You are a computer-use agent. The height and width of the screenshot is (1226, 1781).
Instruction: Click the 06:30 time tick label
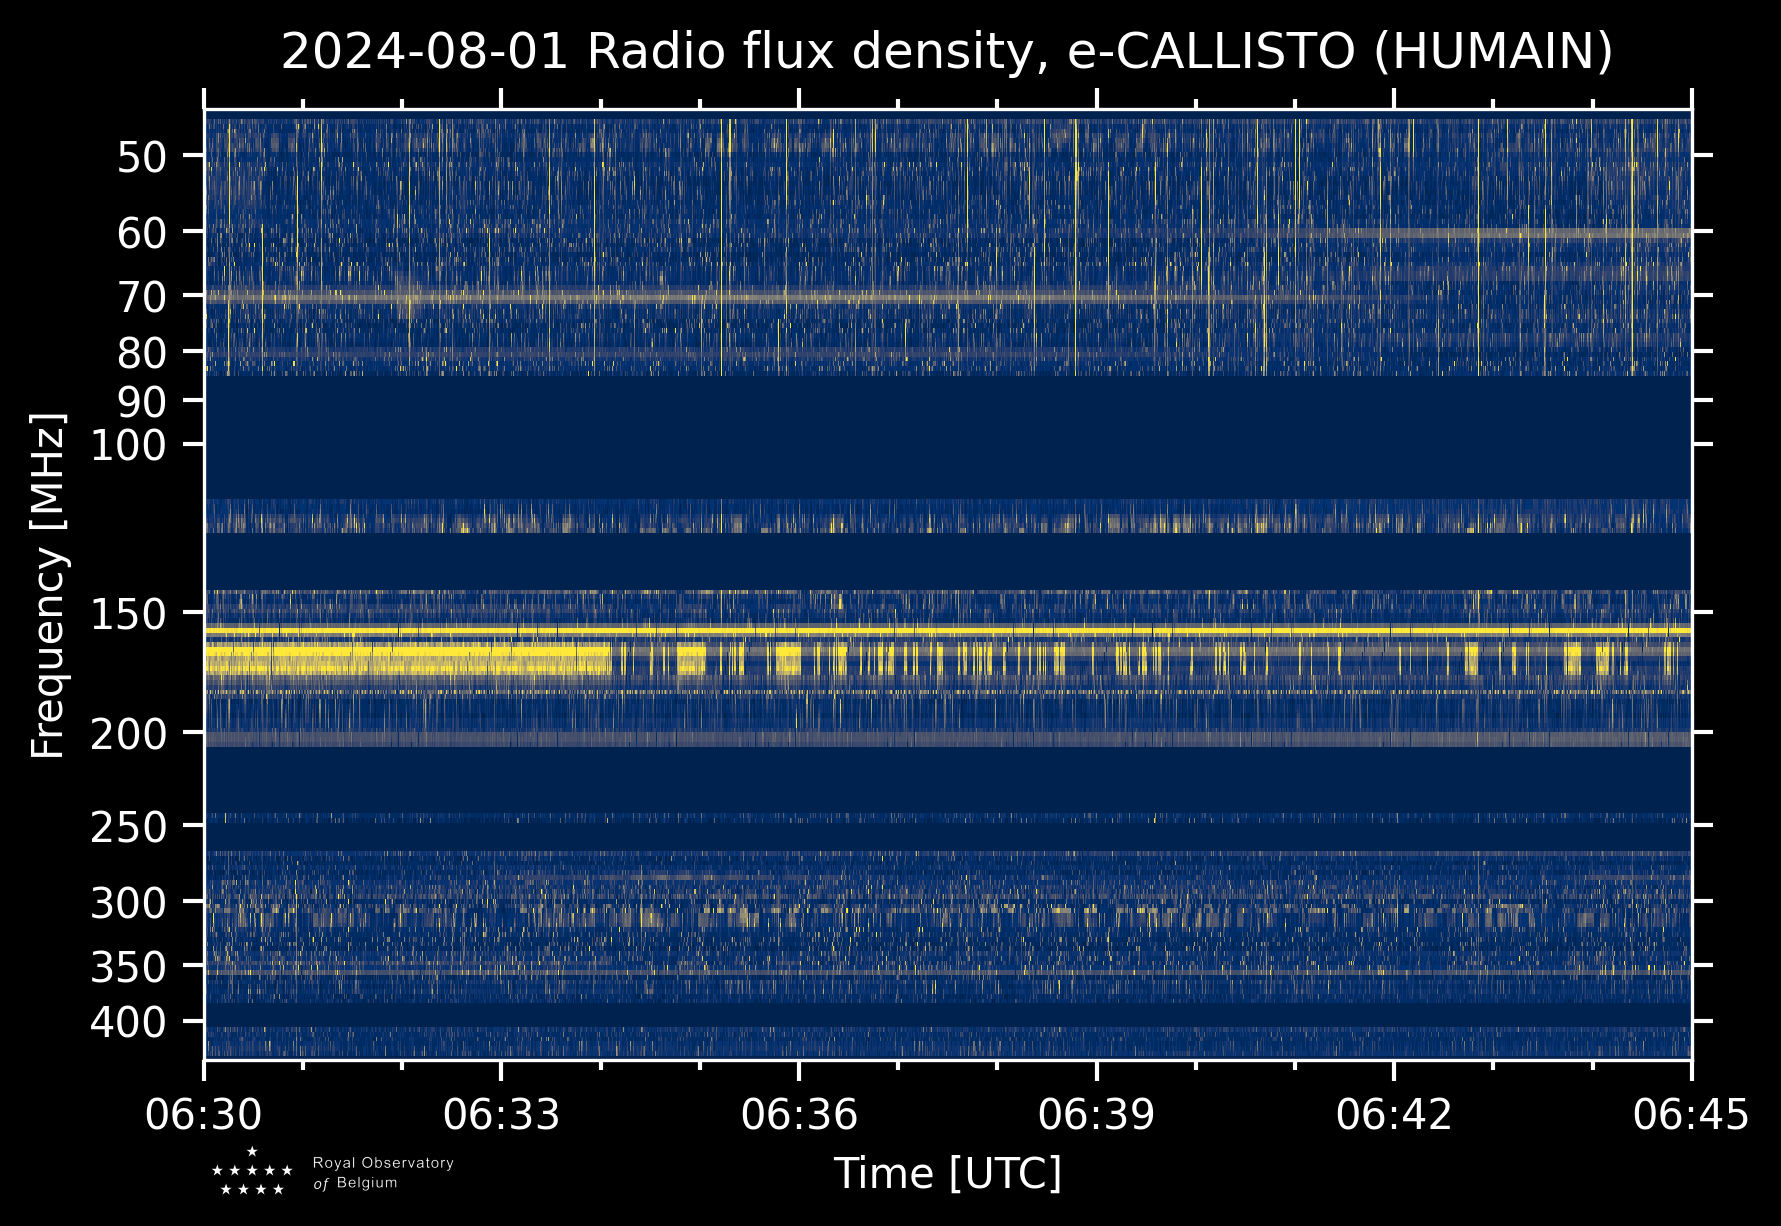point(204,1114)
